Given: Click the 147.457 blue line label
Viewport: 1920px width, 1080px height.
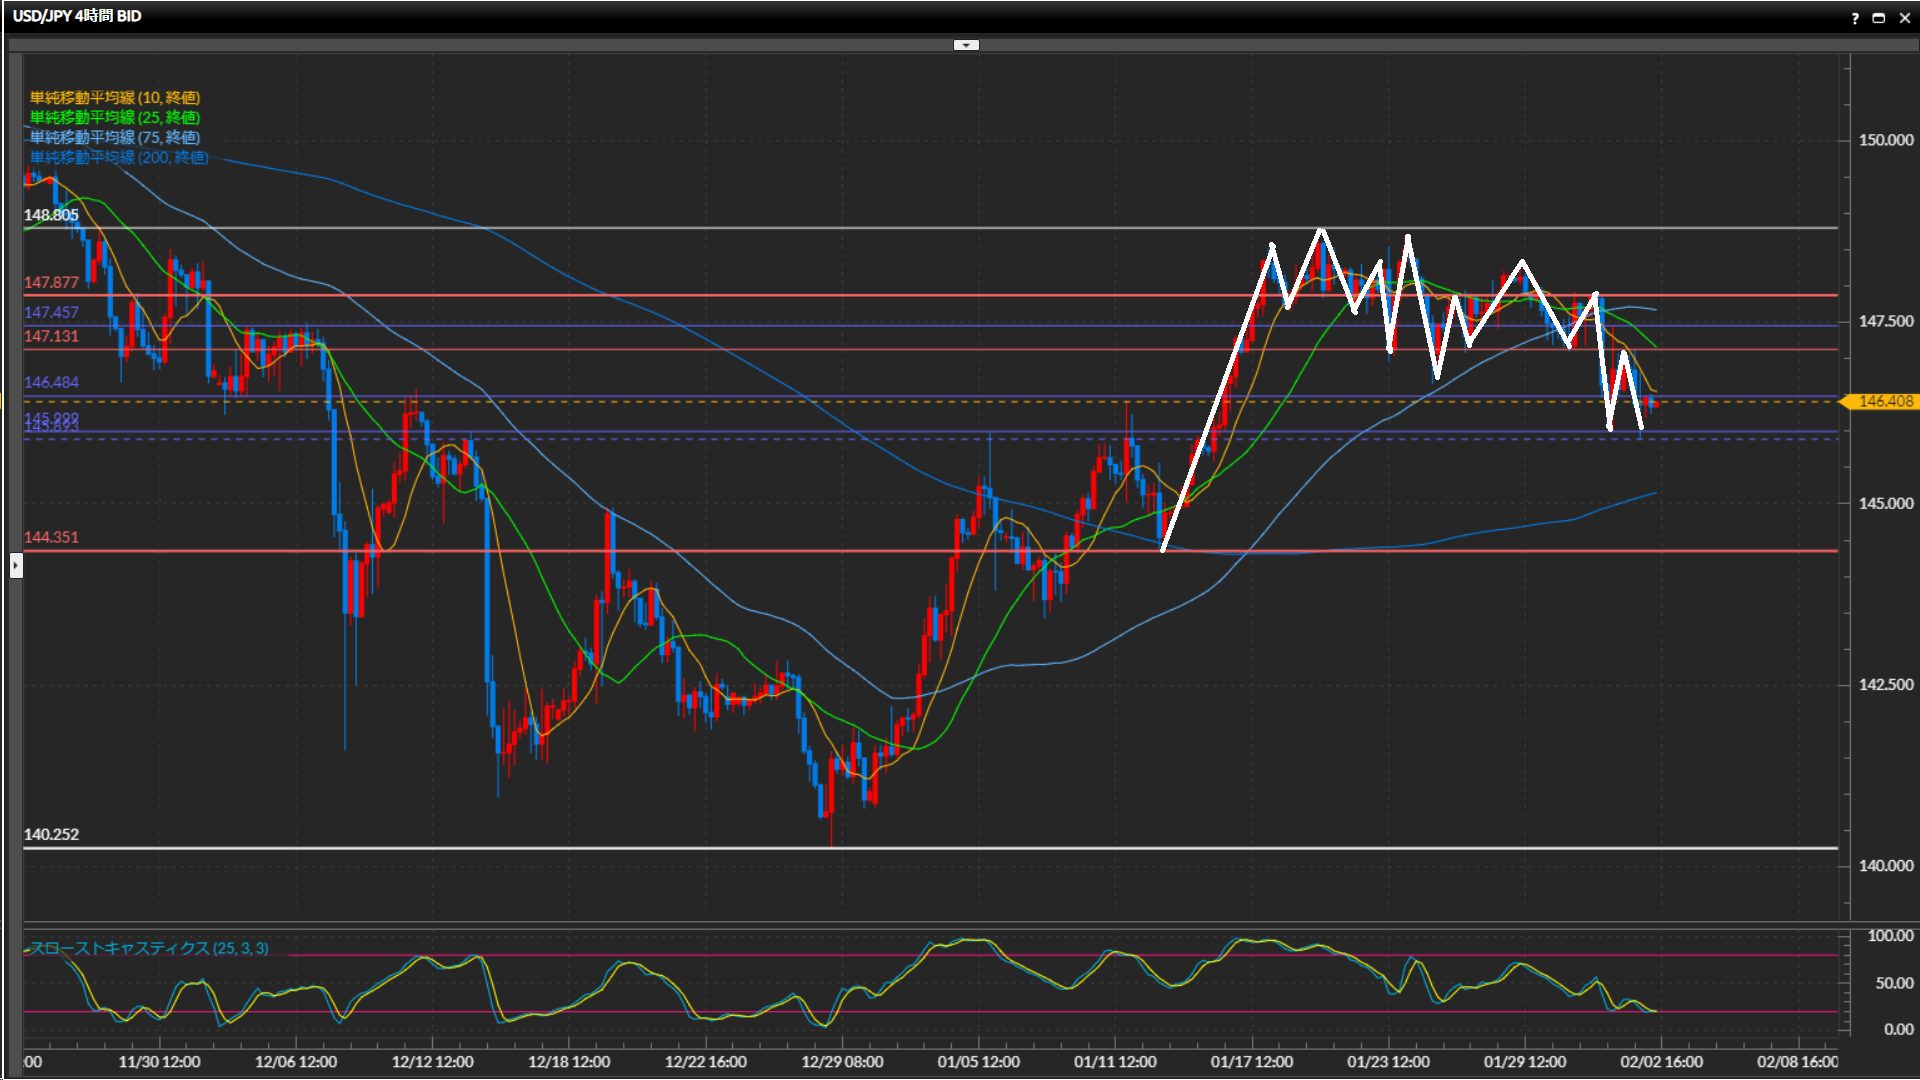Looking at the screenshot, I should [x=51, y=313].
